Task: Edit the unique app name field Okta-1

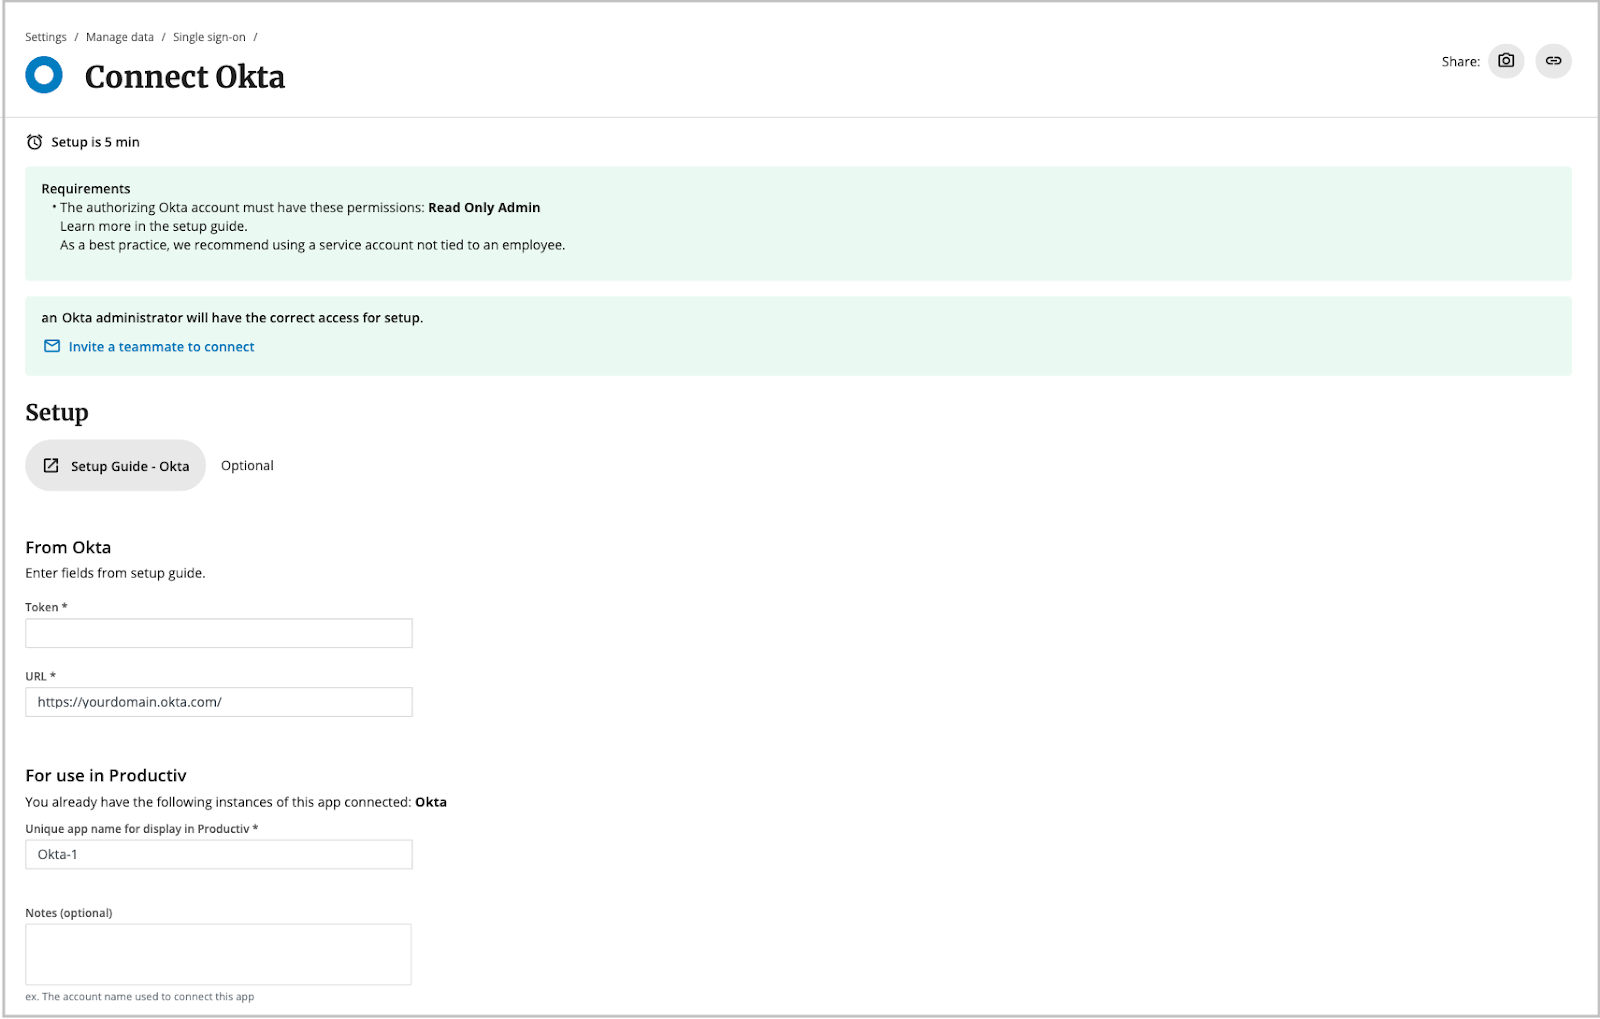Action: click(x=219, y=855)
